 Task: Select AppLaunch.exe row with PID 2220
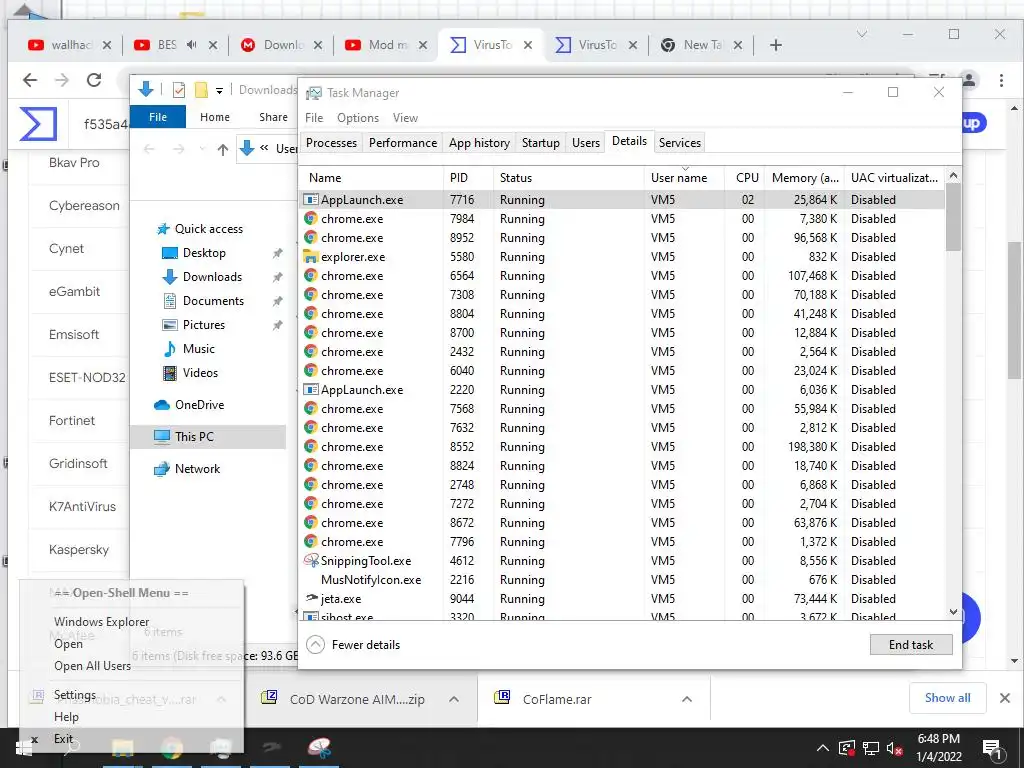coord(622,389)
